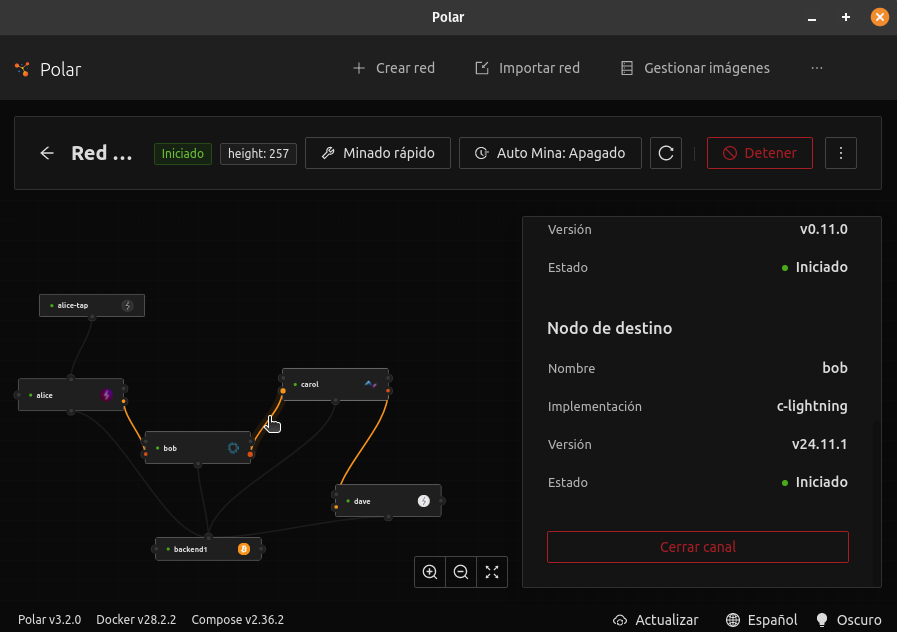Open Gestionar imágenes from the top menu

(695, 68)
